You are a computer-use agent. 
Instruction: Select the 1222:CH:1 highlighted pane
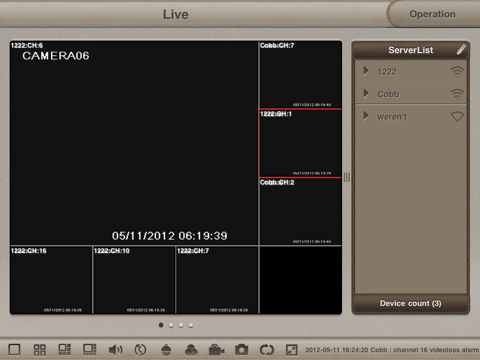pos(300,143)
